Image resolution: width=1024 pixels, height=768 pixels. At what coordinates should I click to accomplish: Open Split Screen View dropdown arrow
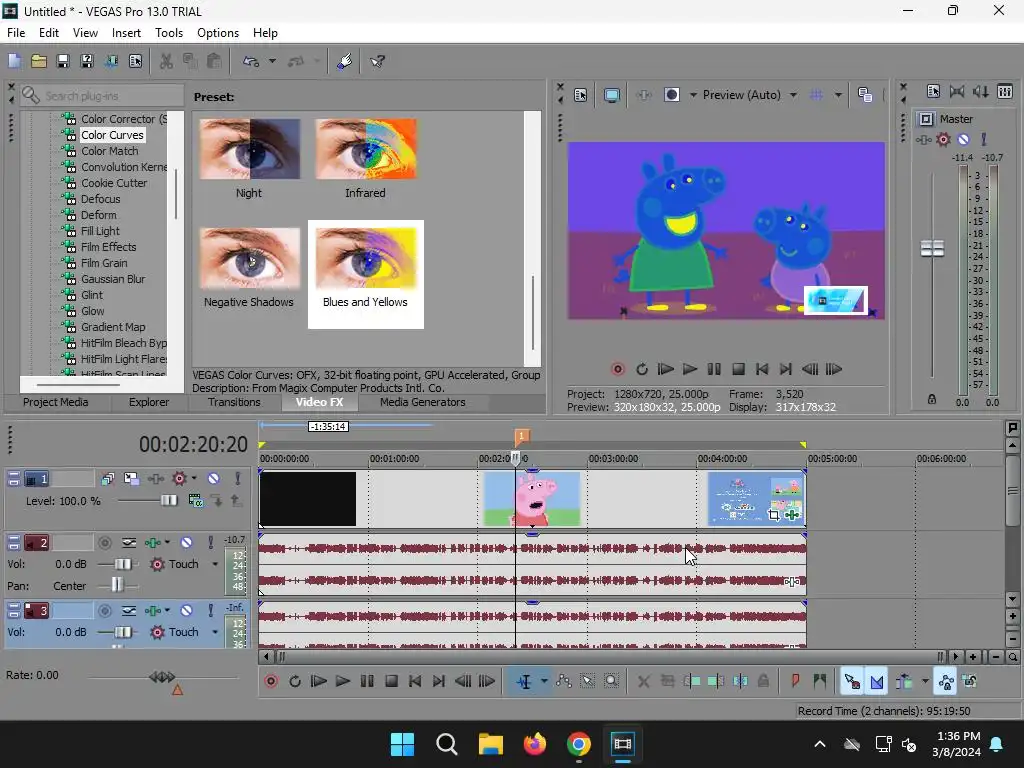click(x=693, y=95)
